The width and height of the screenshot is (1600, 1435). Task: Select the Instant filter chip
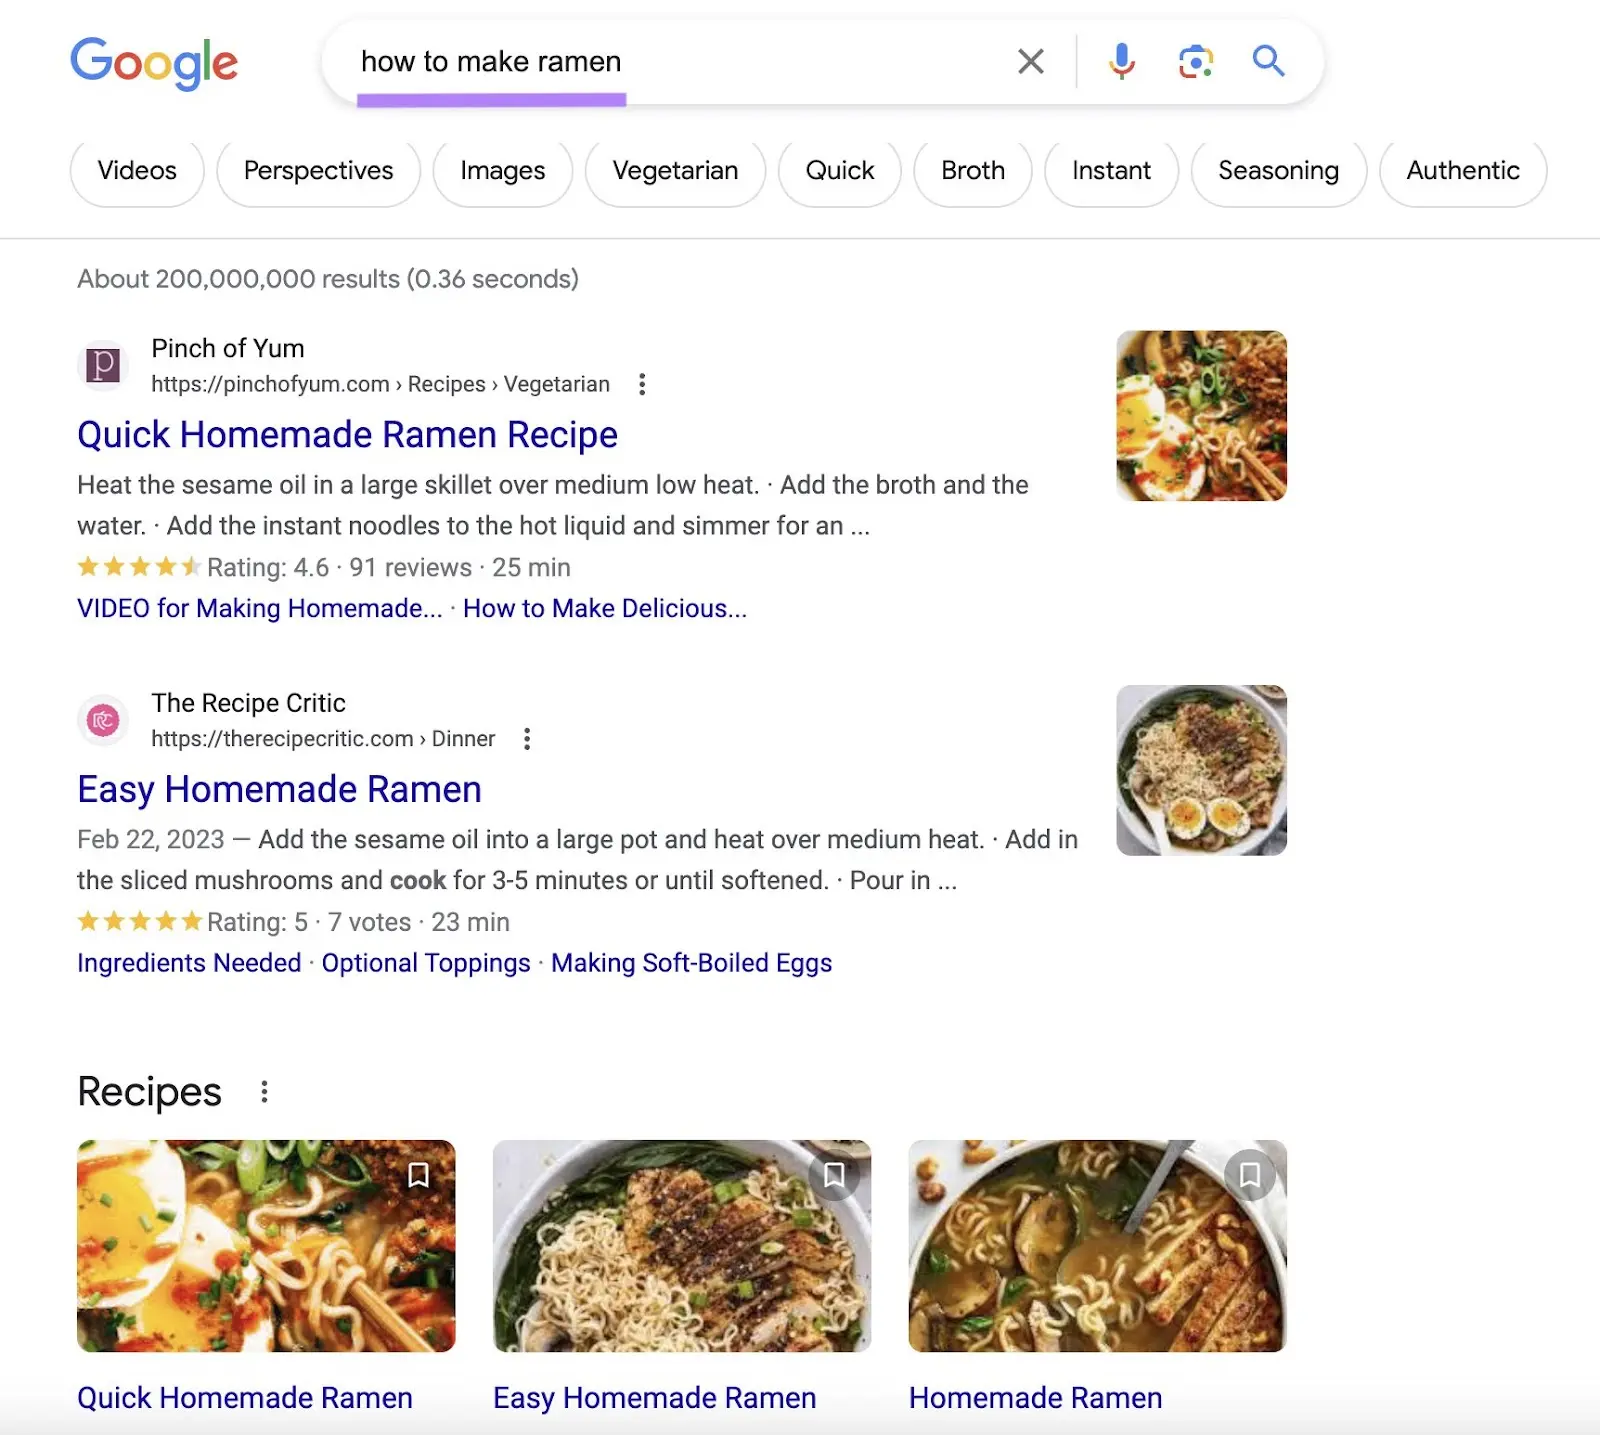1112,171
